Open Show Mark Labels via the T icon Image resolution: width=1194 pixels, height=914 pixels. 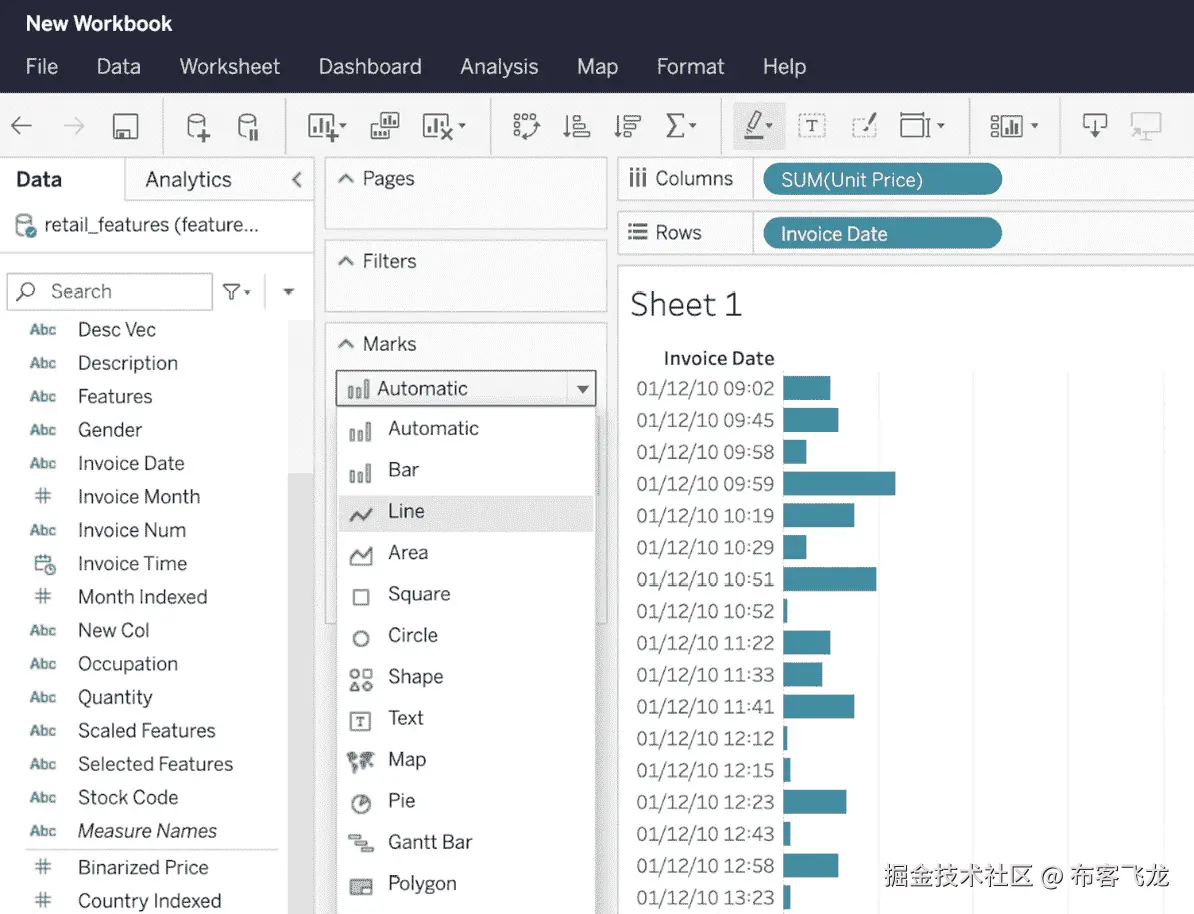point(812,126)
